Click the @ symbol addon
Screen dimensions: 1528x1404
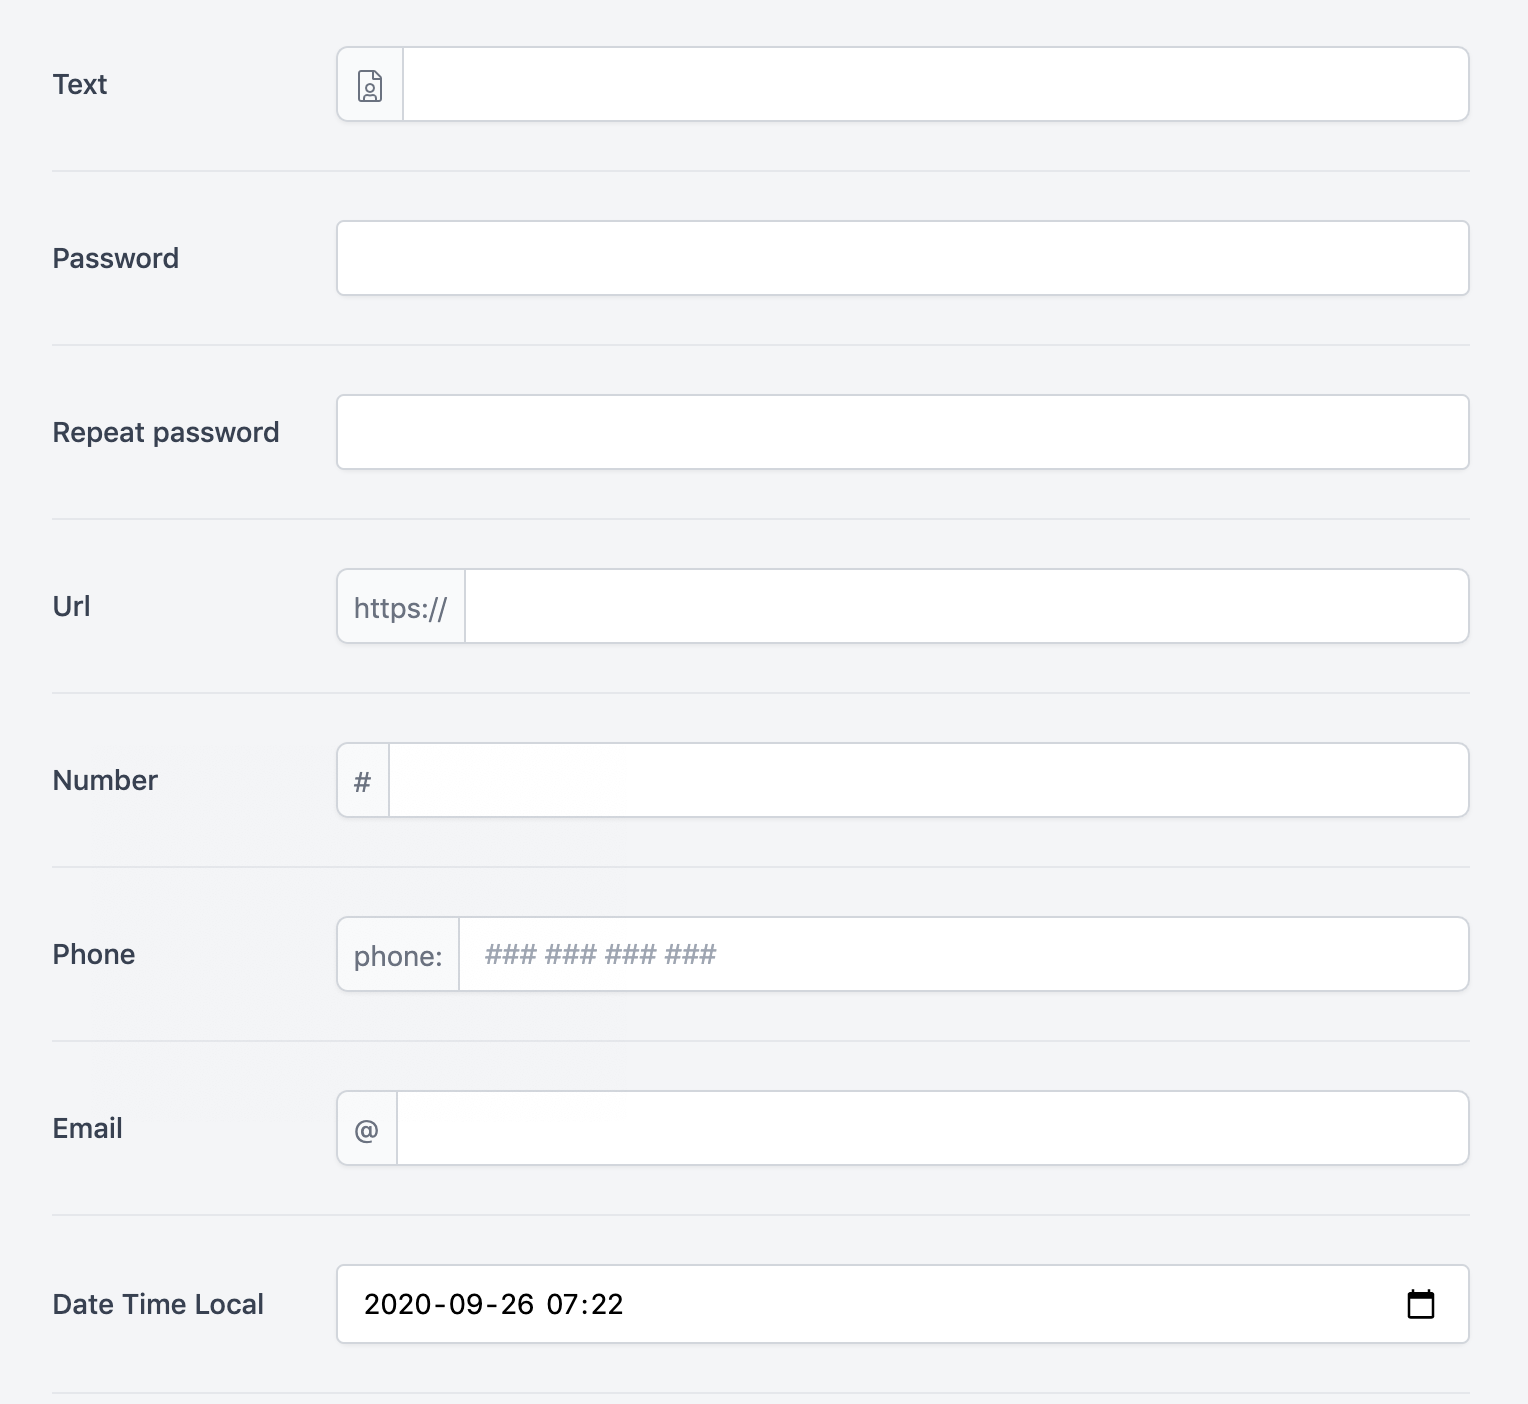point(367,1128)
